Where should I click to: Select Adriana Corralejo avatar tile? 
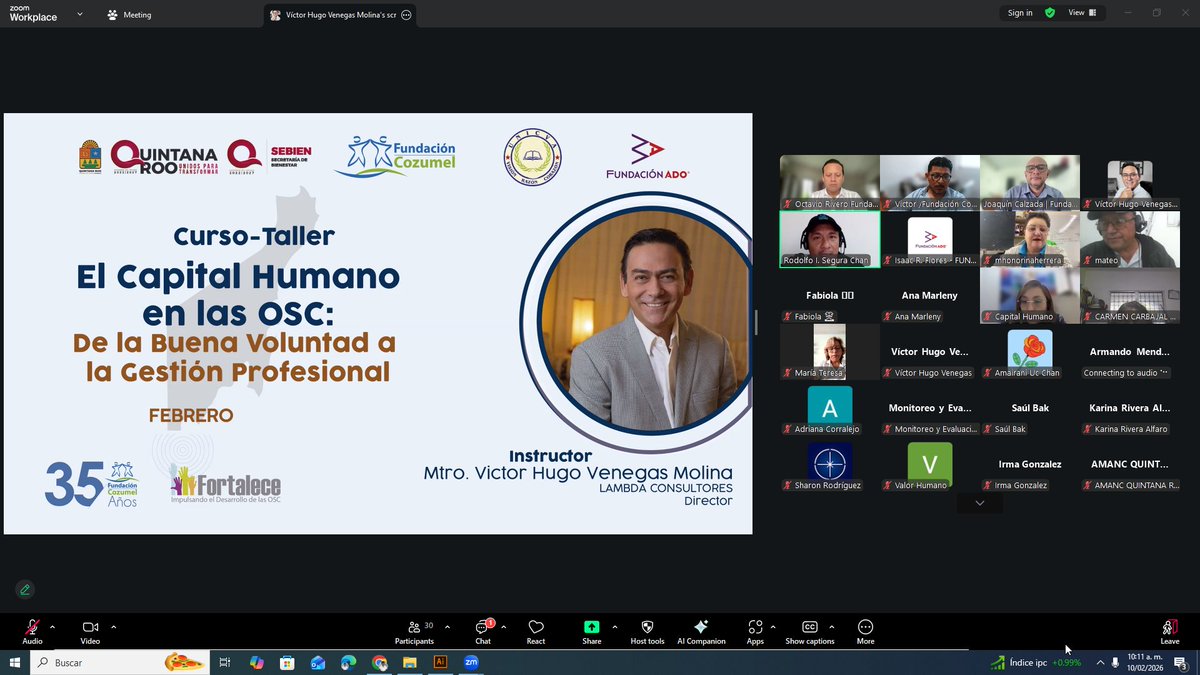(830, 408)
